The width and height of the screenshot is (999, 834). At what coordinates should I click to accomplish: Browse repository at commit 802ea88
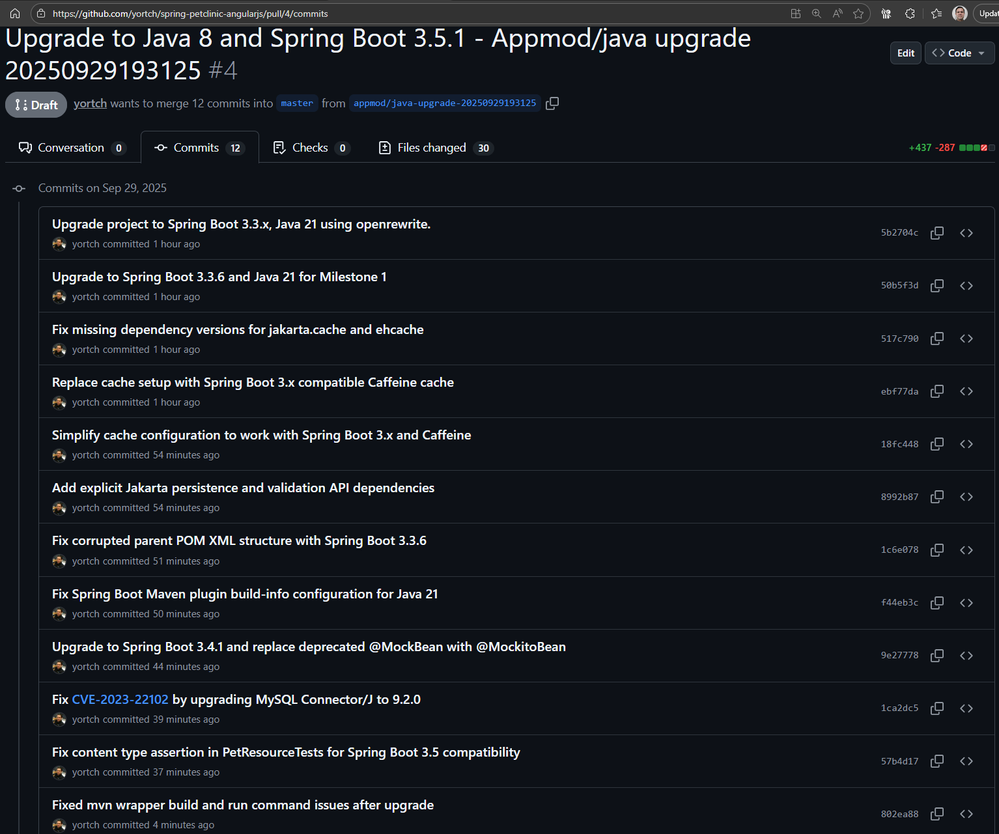pos(967,814)
